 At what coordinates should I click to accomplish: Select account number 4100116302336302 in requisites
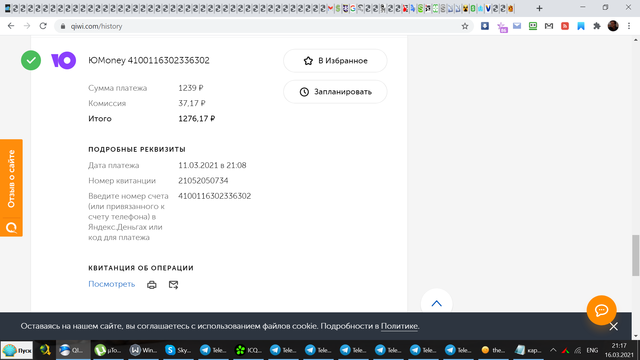pyautogui.click(x=214, y=196)
